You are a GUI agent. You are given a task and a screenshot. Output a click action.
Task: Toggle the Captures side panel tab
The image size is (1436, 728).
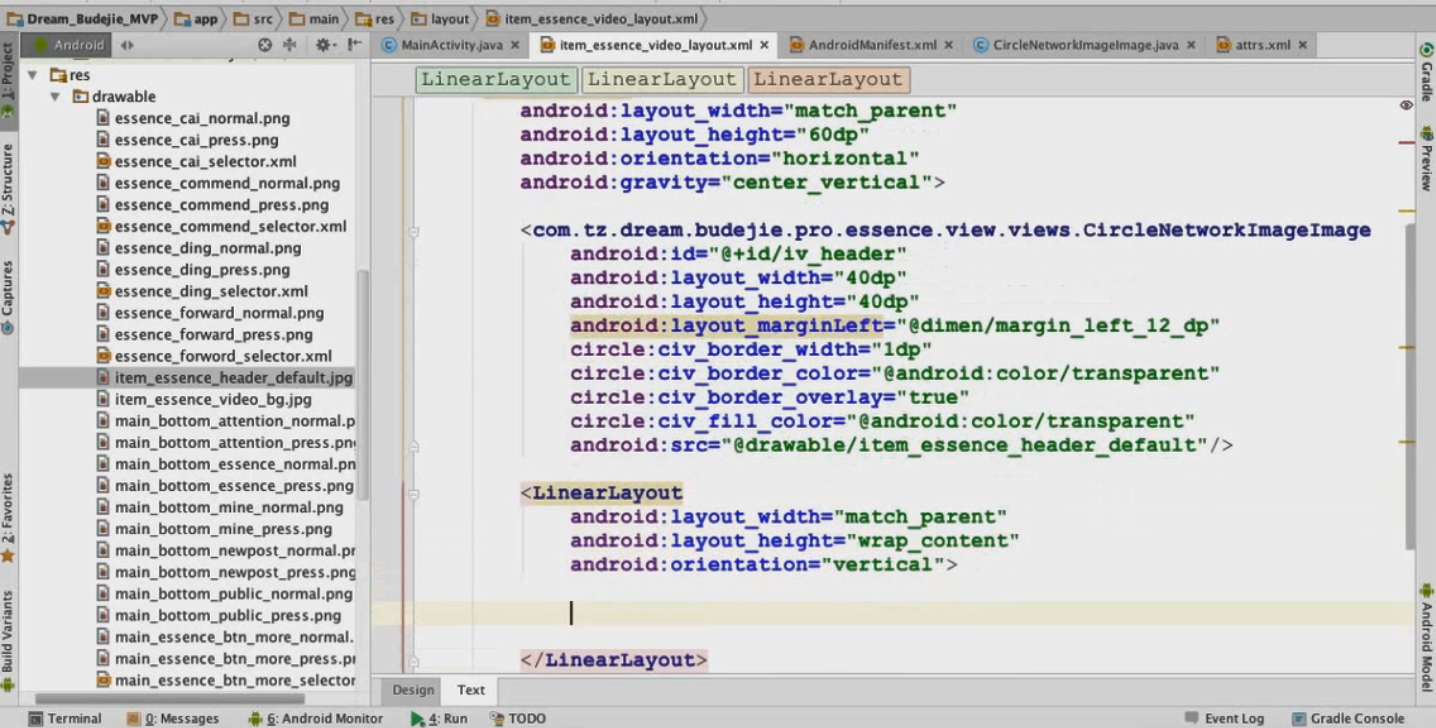[8, 298]
